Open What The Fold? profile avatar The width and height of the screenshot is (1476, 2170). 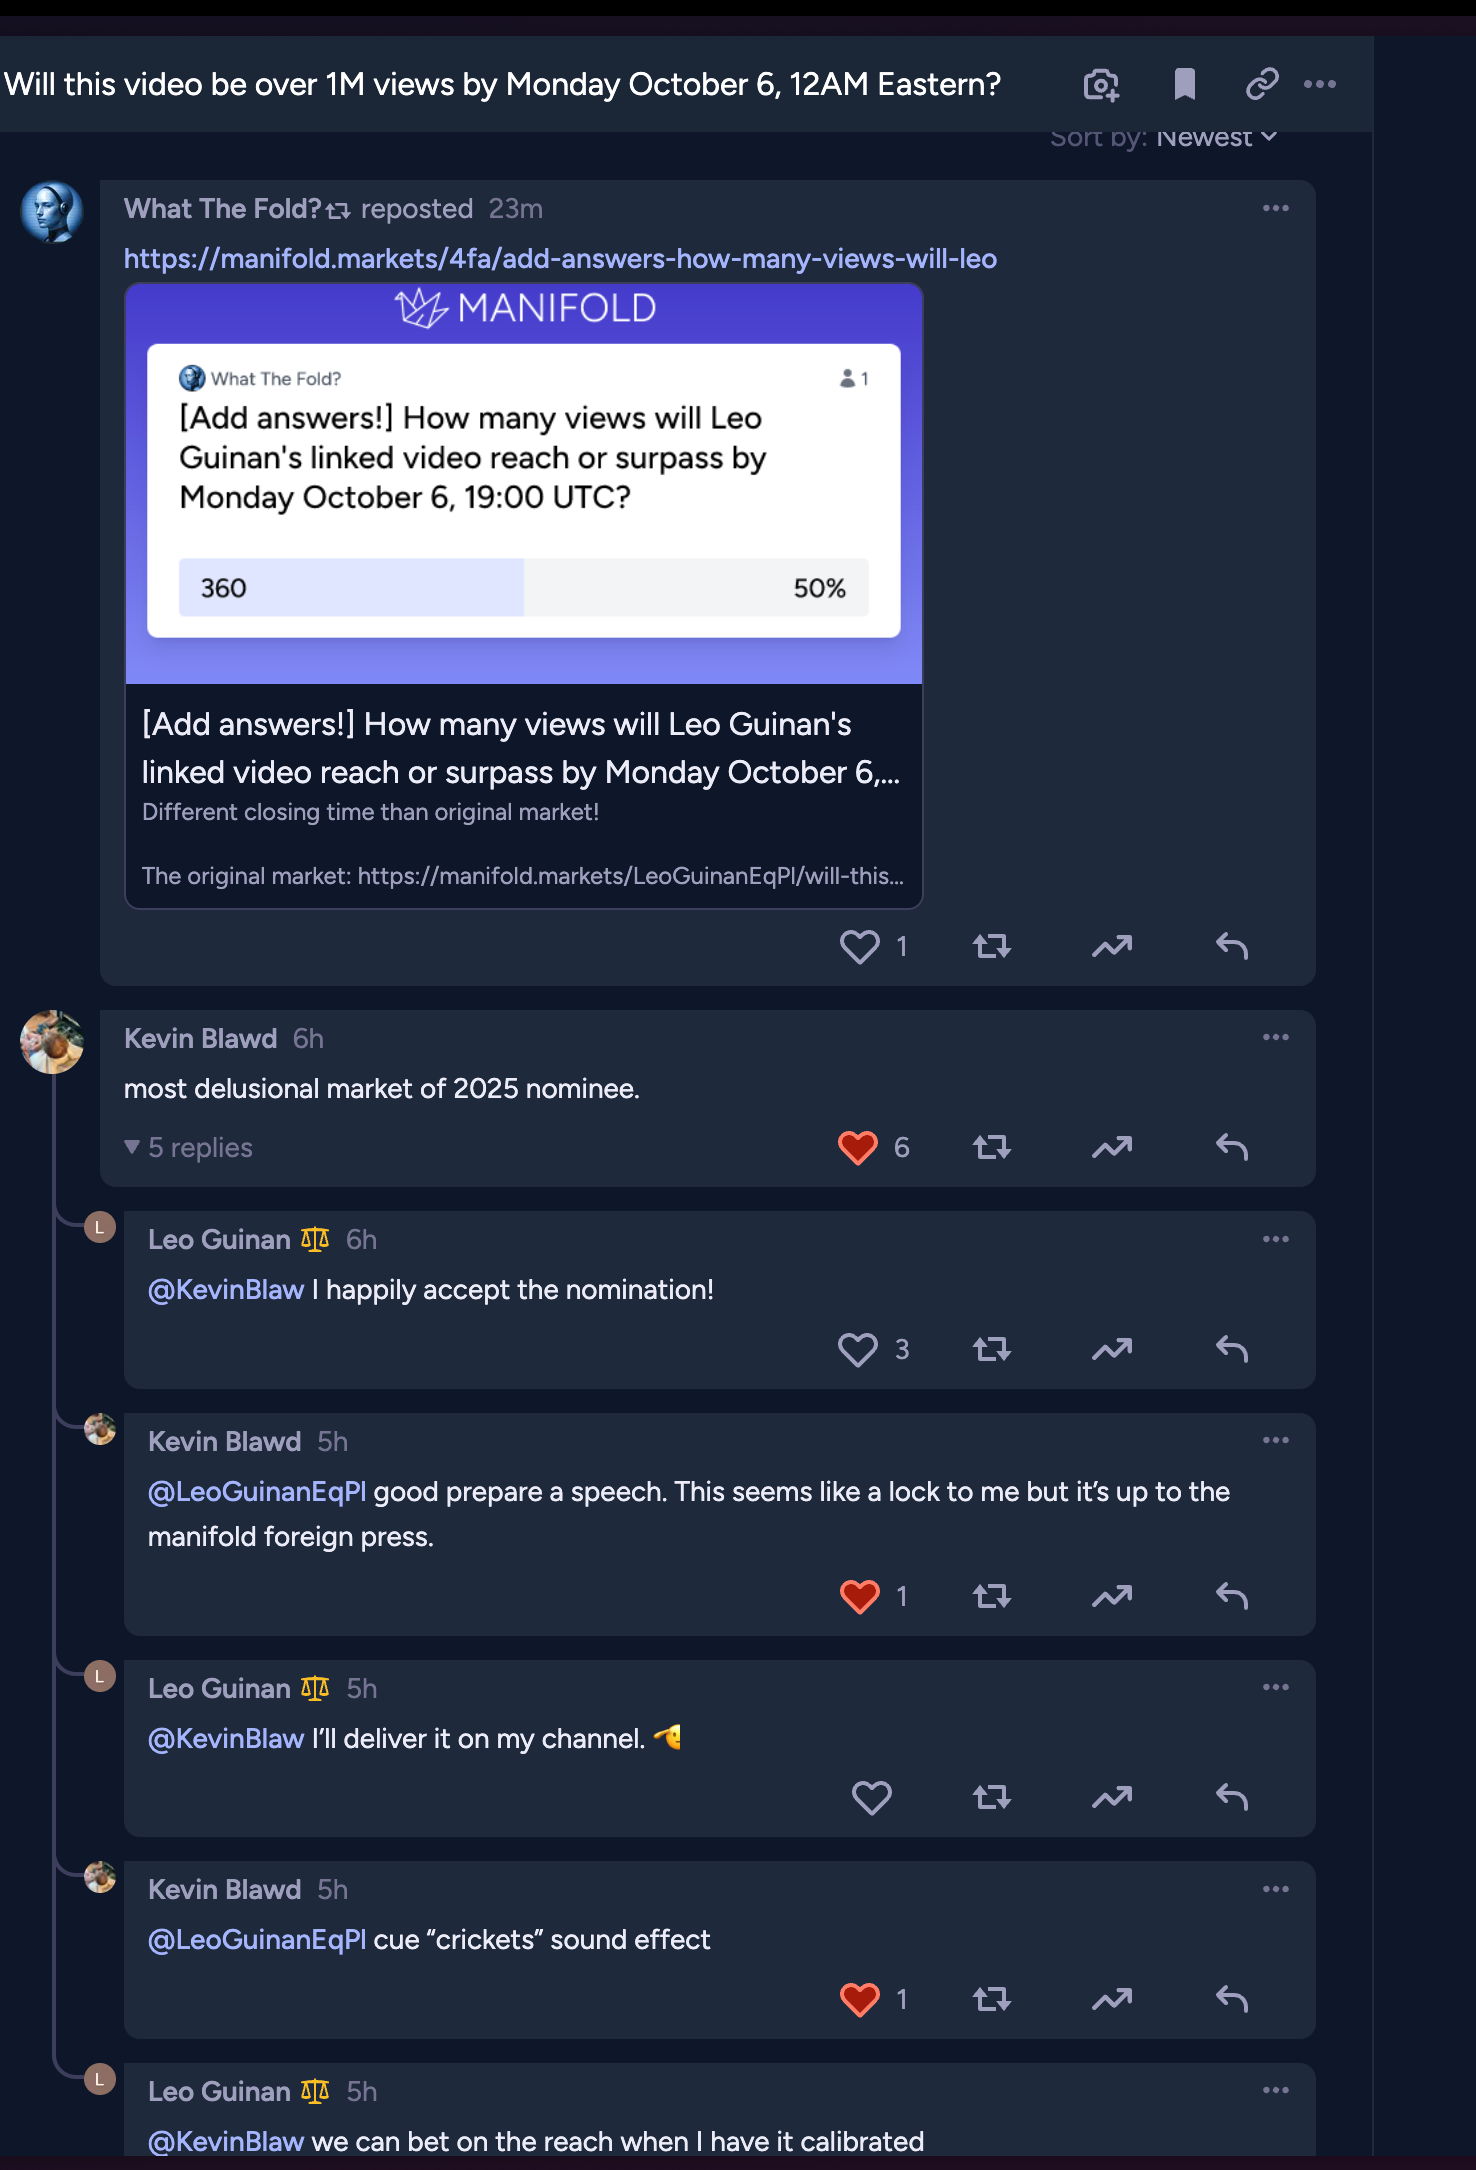(52, 212)
